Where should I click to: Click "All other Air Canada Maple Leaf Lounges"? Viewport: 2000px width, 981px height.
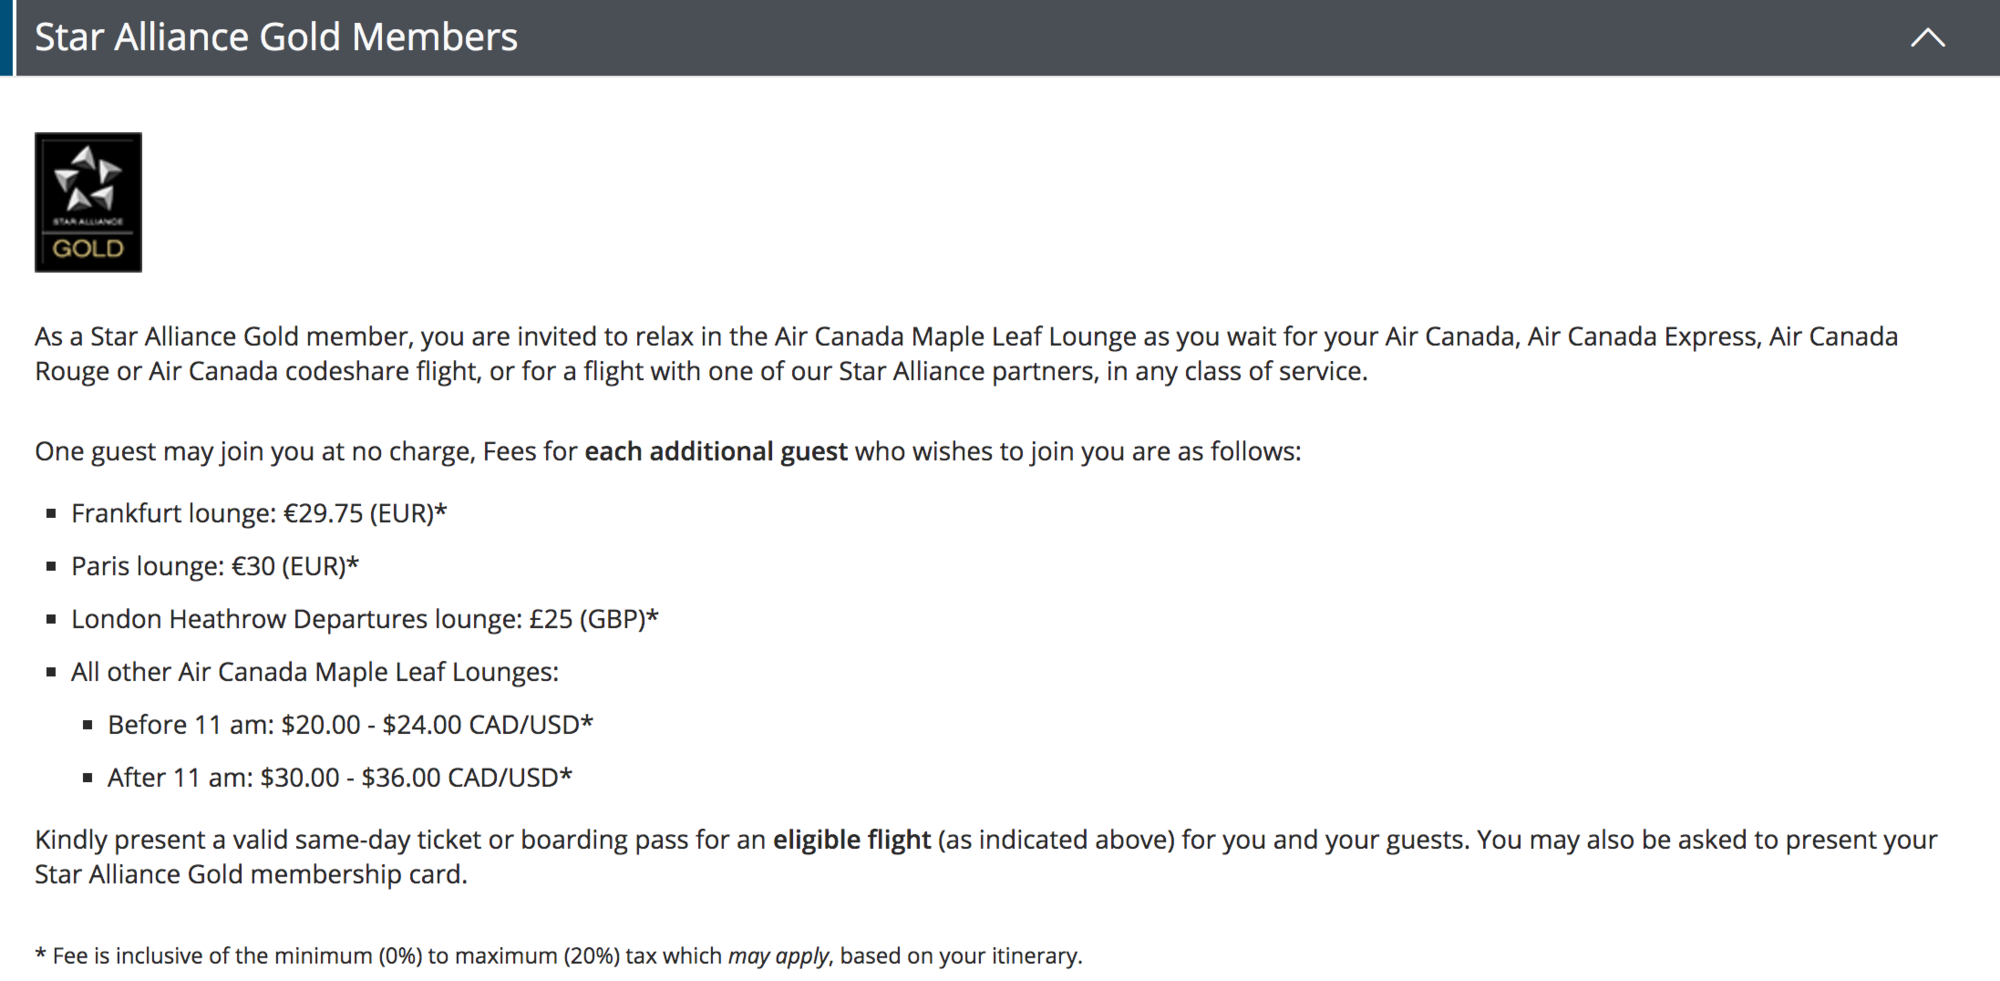pyautogui.click(x=314, y=673)
